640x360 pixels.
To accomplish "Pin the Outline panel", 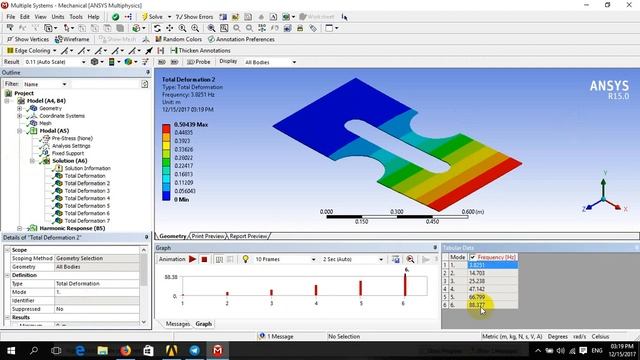I will (x=148, y=72).
